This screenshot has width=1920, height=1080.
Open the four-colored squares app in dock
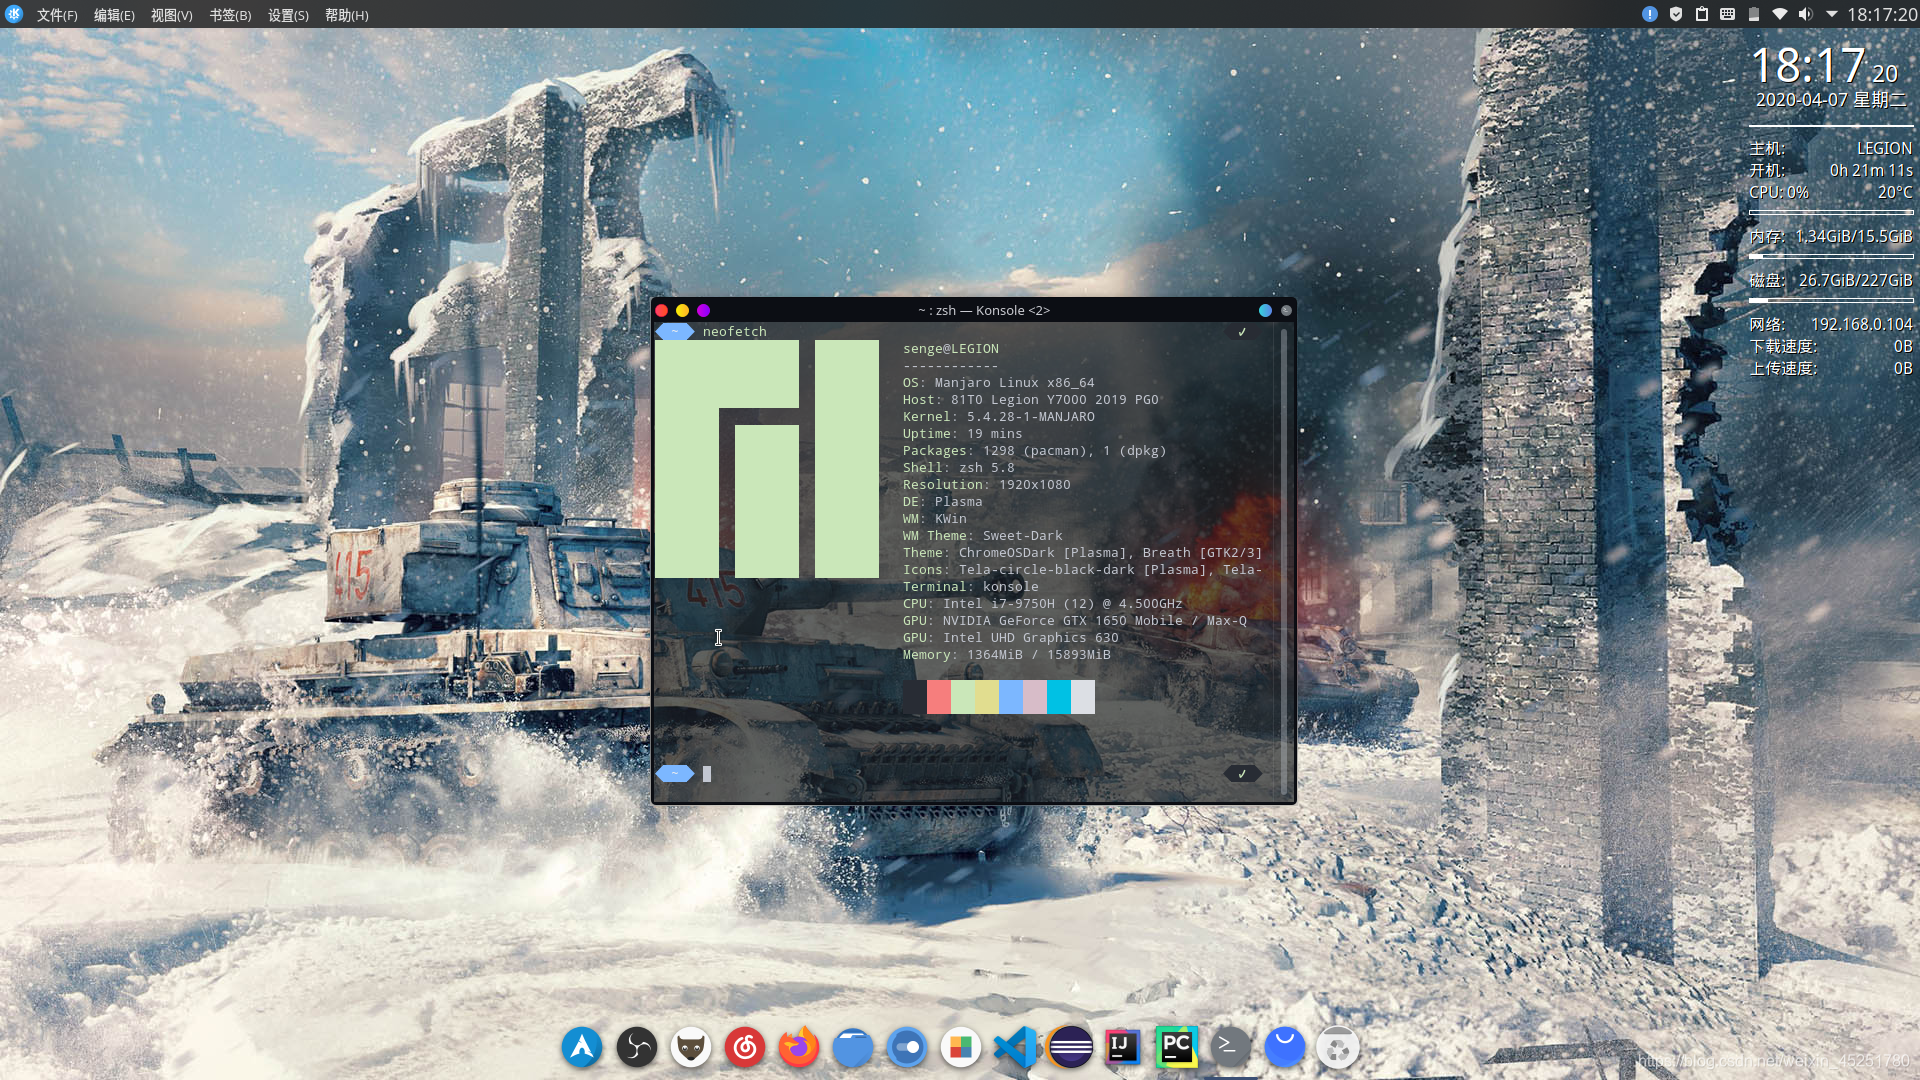point(961,1047)
